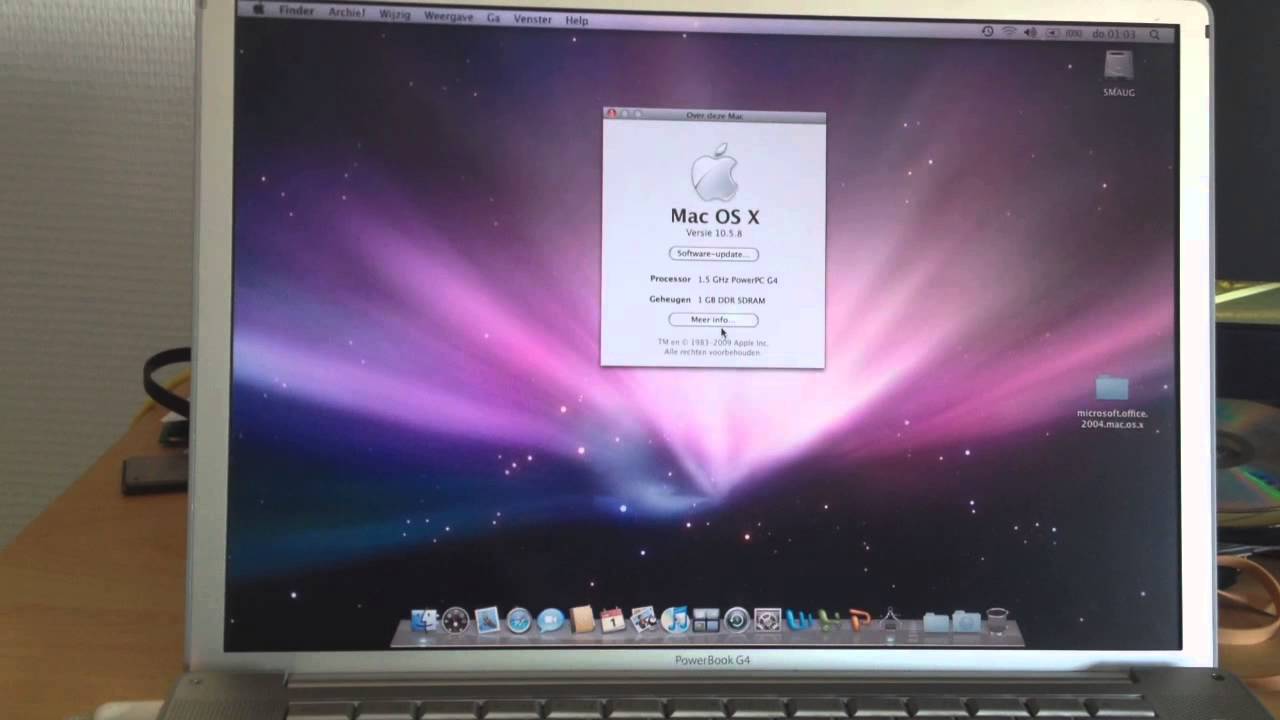Open the Help menu
This screenshot has height=720, width=1280.
pyautogui.click(x=577, y=20)
